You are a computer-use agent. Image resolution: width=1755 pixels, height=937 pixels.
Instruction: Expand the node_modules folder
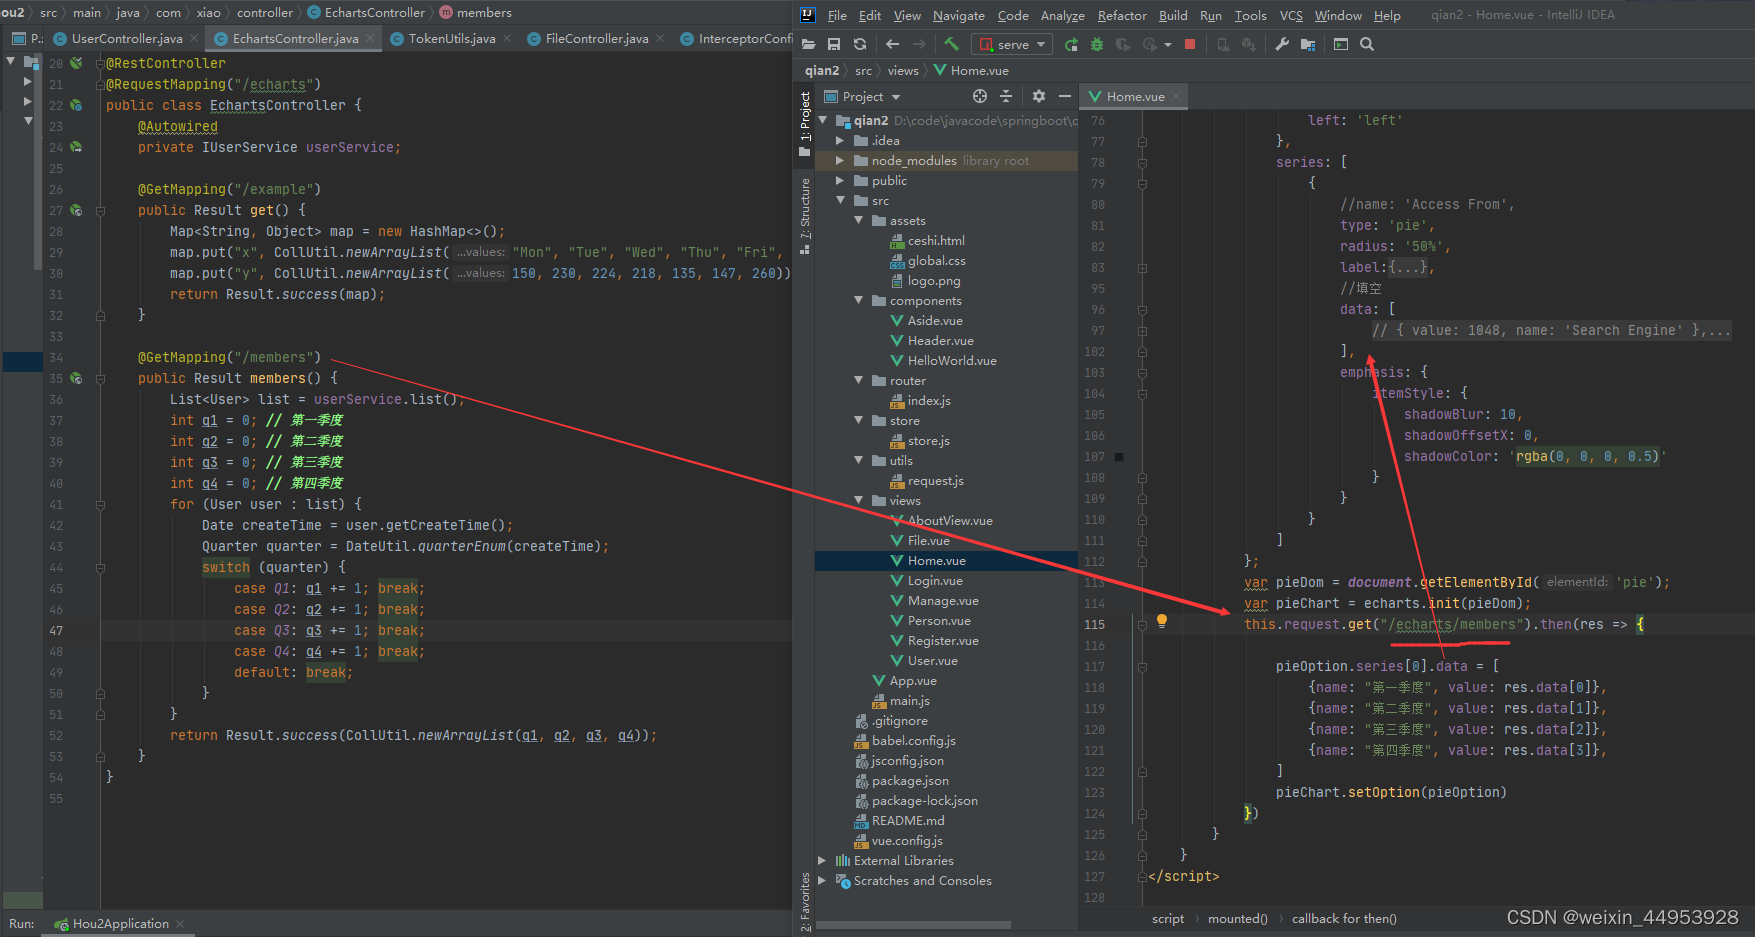click(x=841, y=160)
